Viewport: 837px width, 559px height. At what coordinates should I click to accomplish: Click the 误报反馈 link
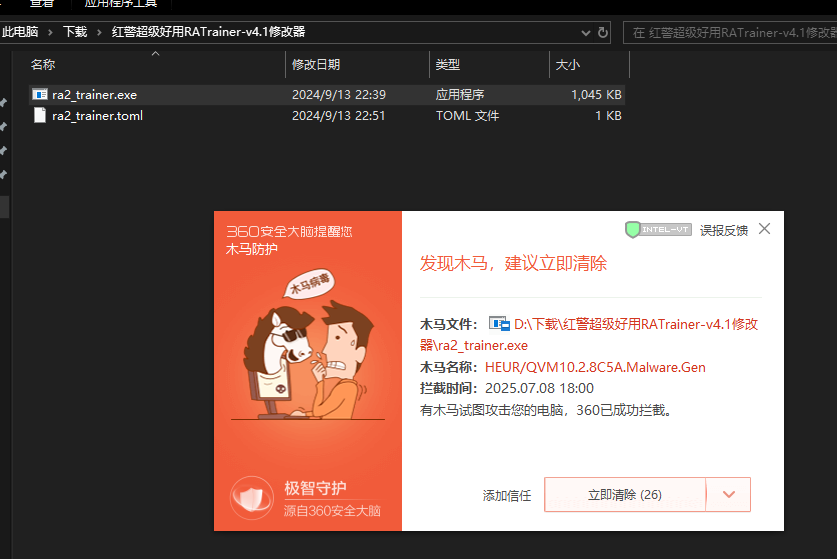[723, 230]
